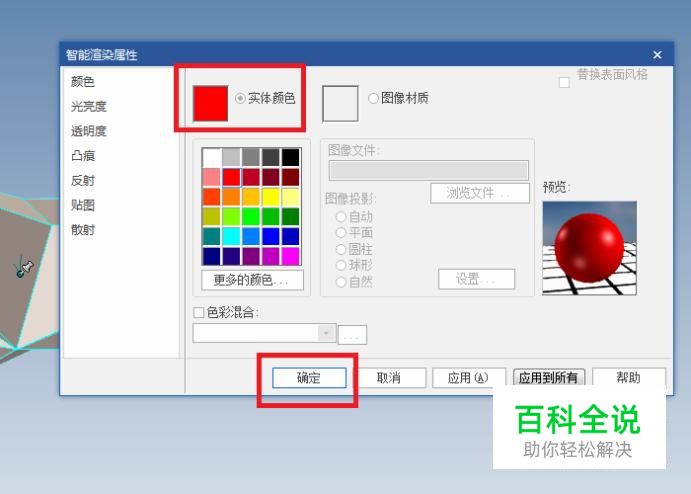This screenshot has width=691, height=494.
Task: Choose 自动 image projection option
Action: click(x=341, y=216)
